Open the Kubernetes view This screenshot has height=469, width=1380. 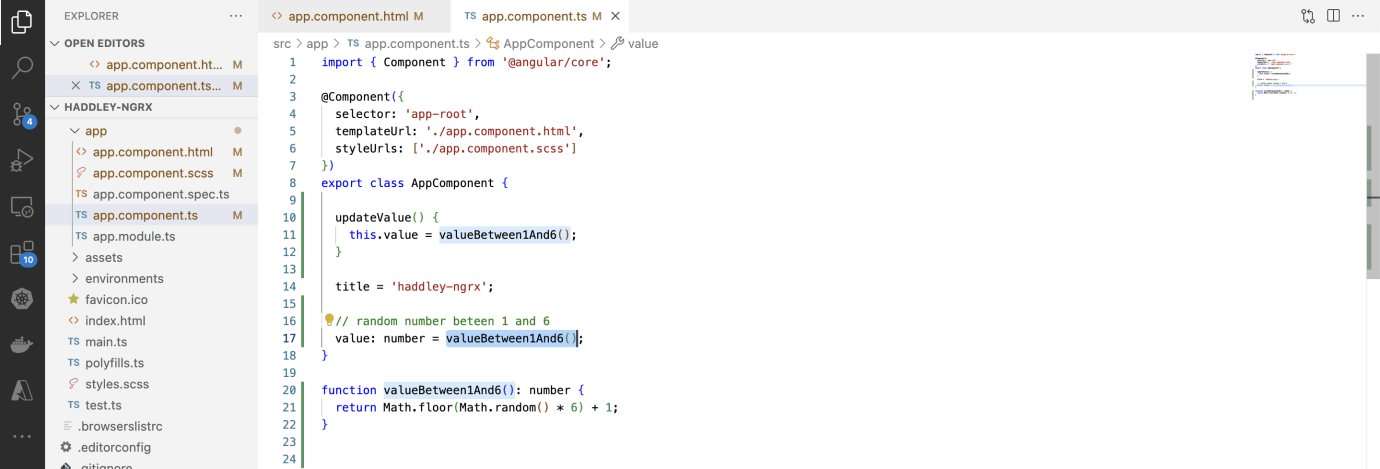pyautogui.click(x=22, y=299)
